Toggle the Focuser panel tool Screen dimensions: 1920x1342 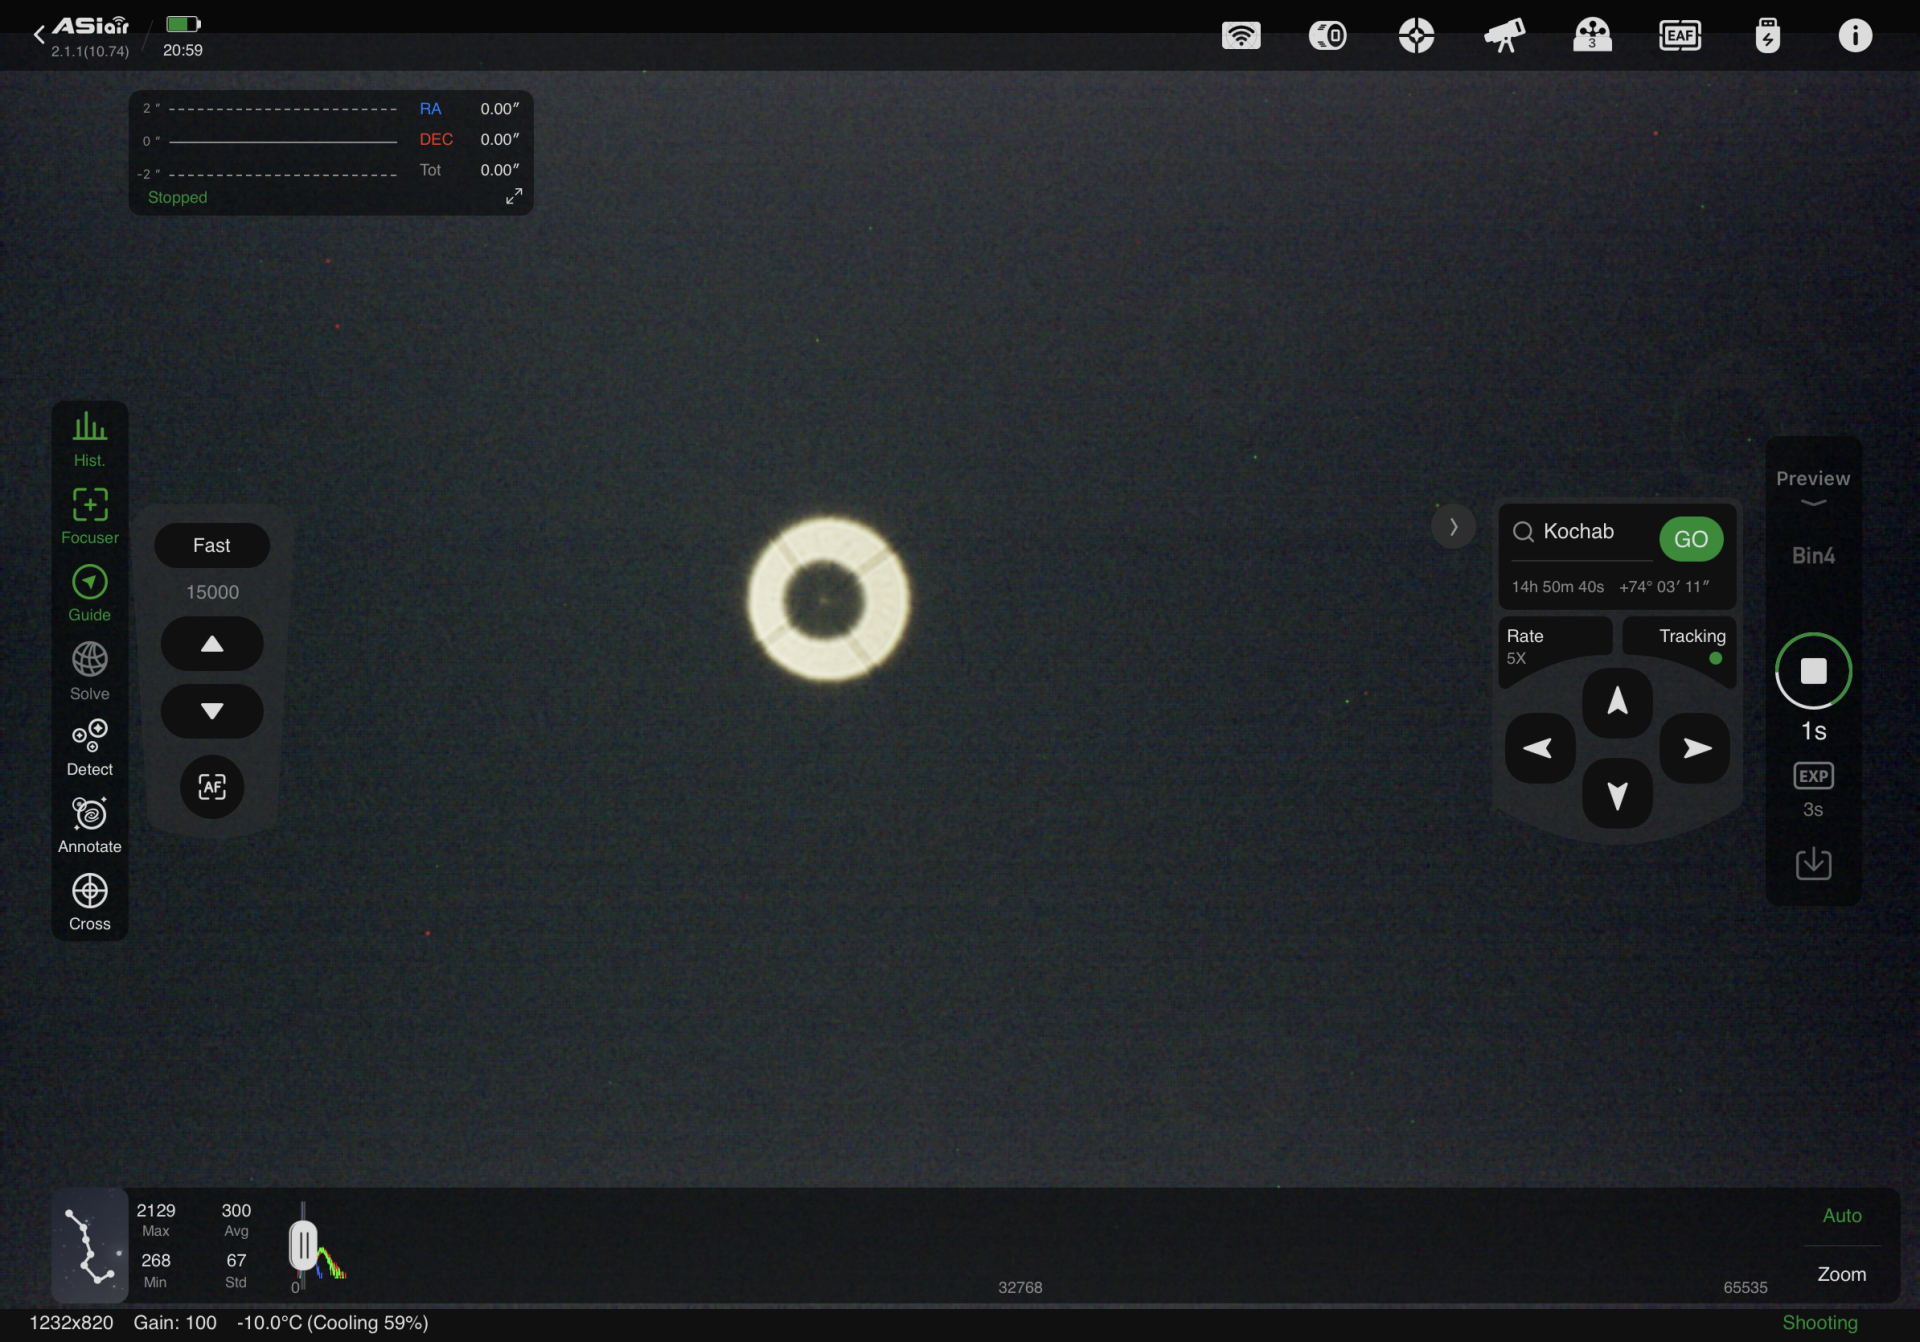89,516
